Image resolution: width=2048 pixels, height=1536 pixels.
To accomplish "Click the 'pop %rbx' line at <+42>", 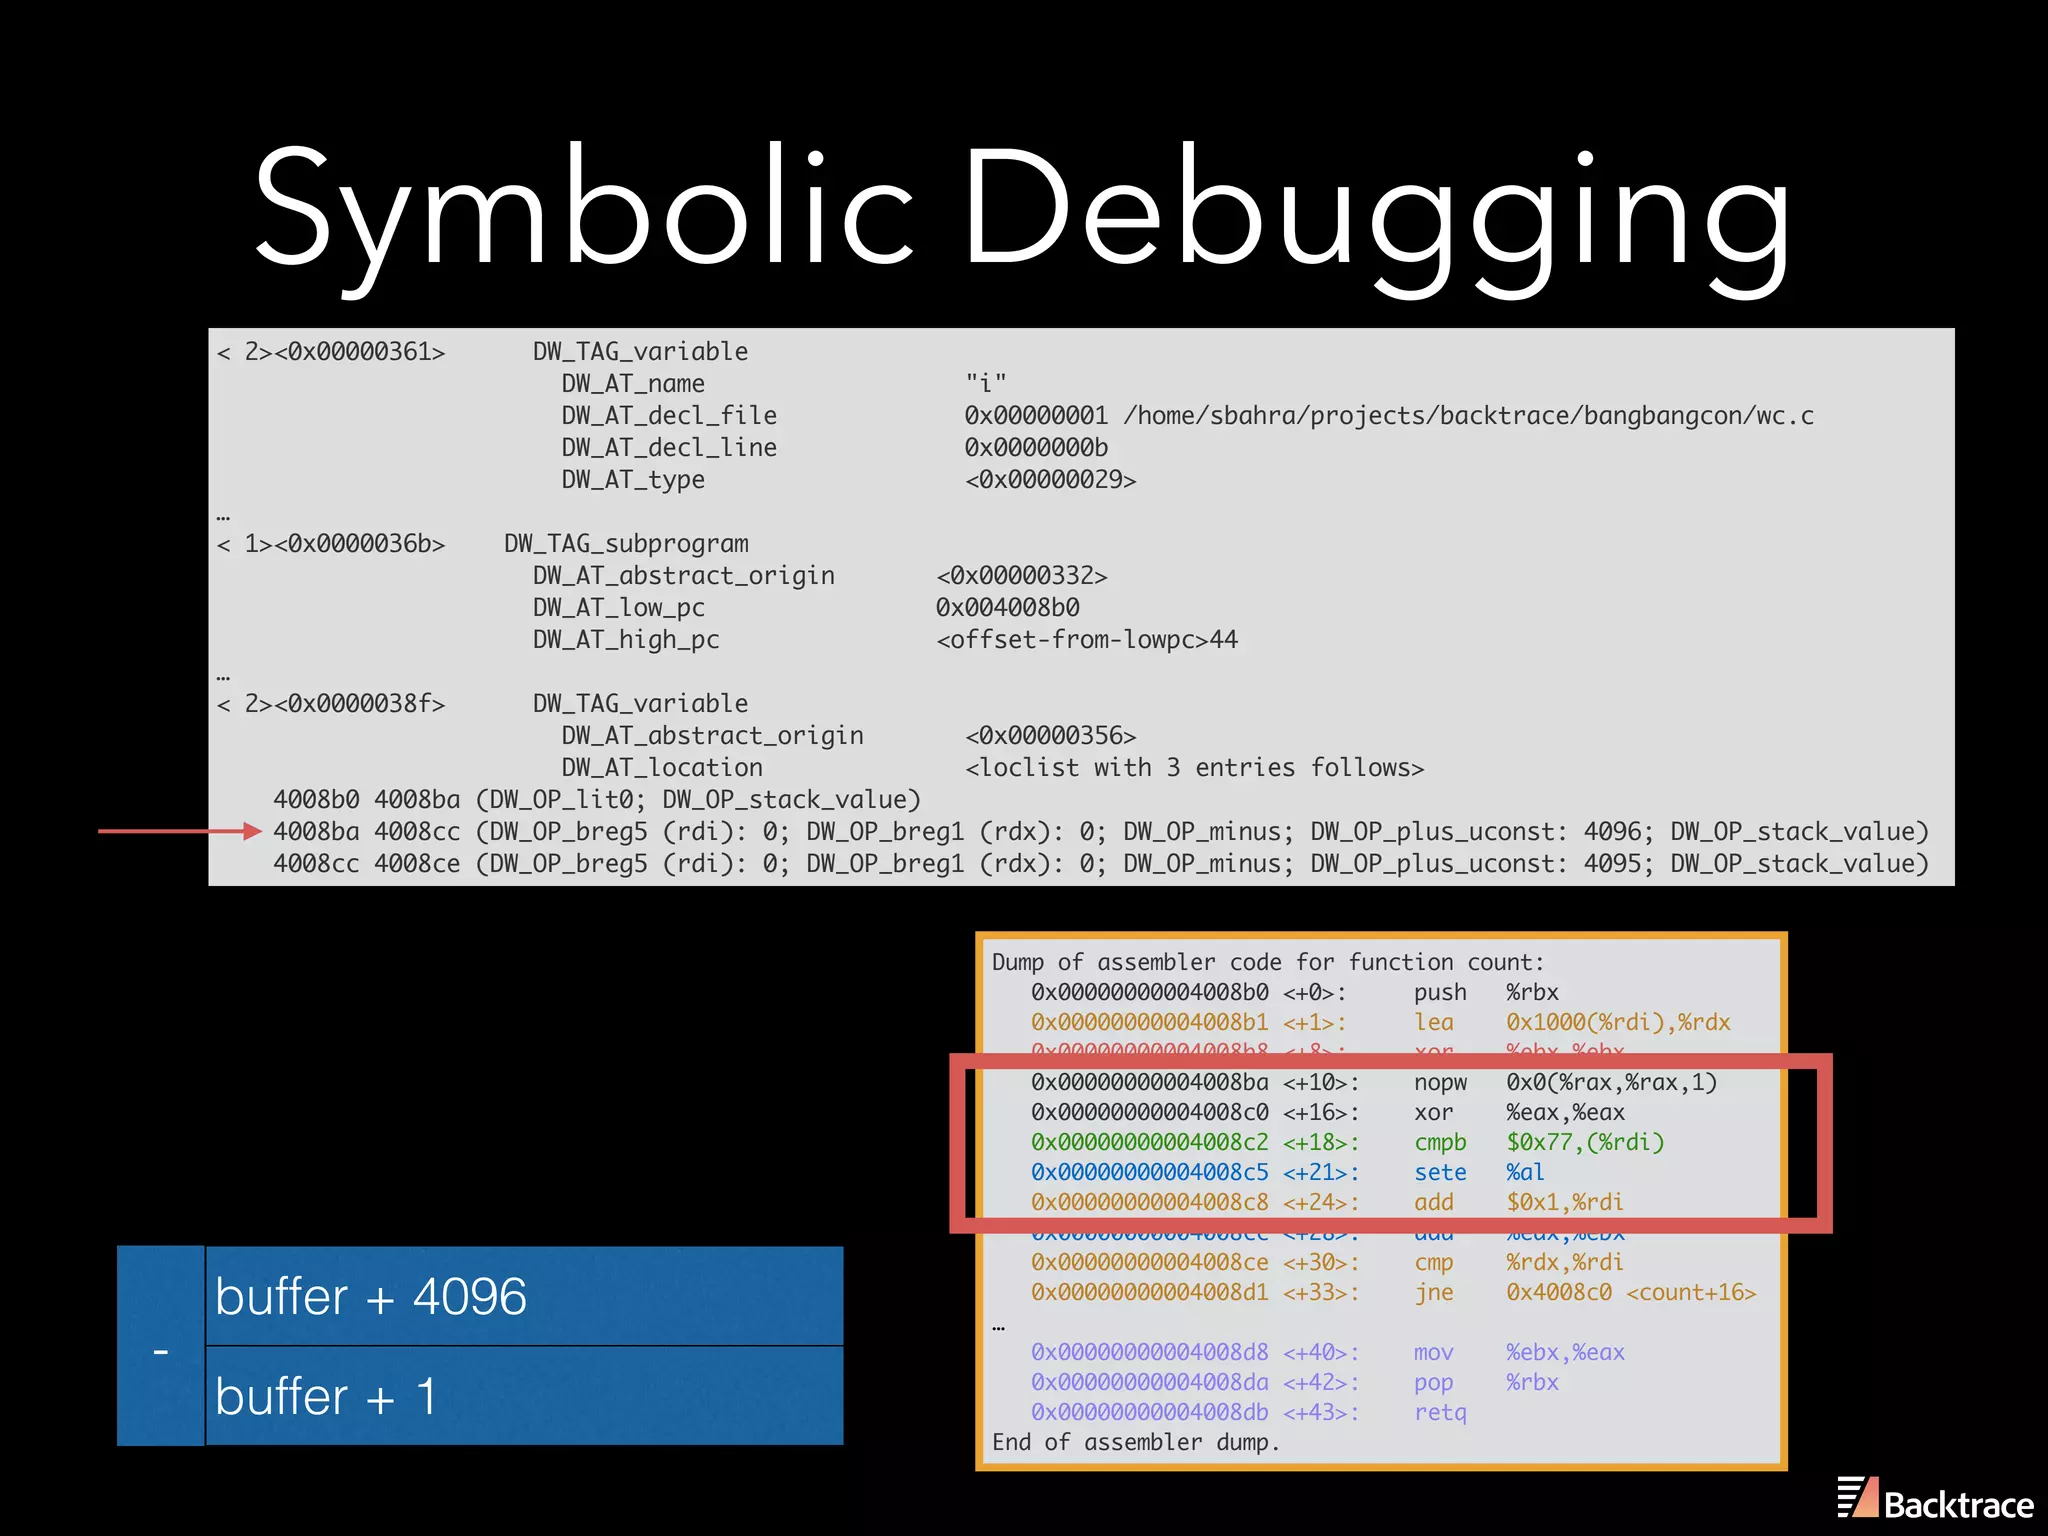I will [x=1295, y=1382].
